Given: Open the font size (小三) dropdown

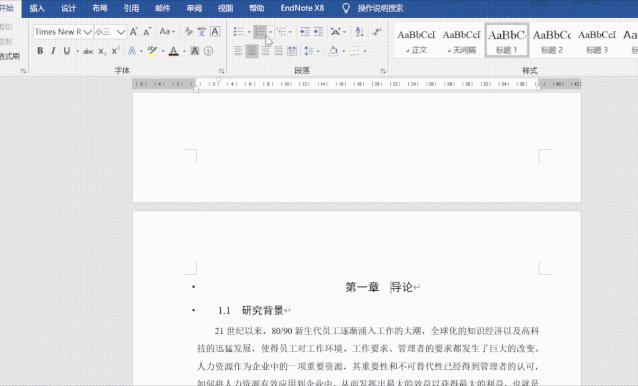Looking at the screenshot, I should pos(121,32).
